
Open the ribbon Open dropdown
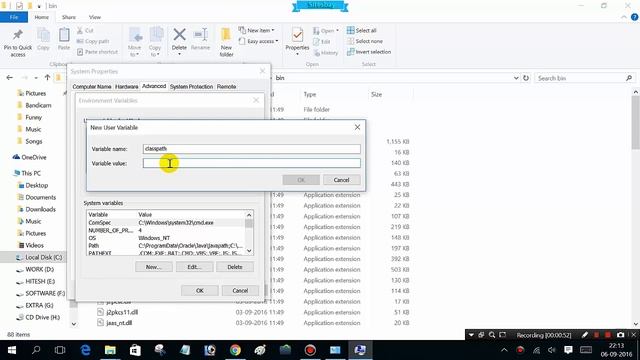click(x=326, y=31)
